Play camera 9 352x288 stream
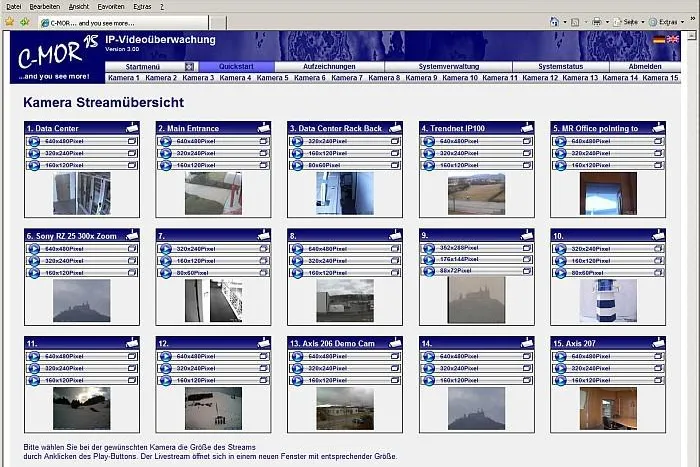The image size is (700, 467). pos(429,248)
